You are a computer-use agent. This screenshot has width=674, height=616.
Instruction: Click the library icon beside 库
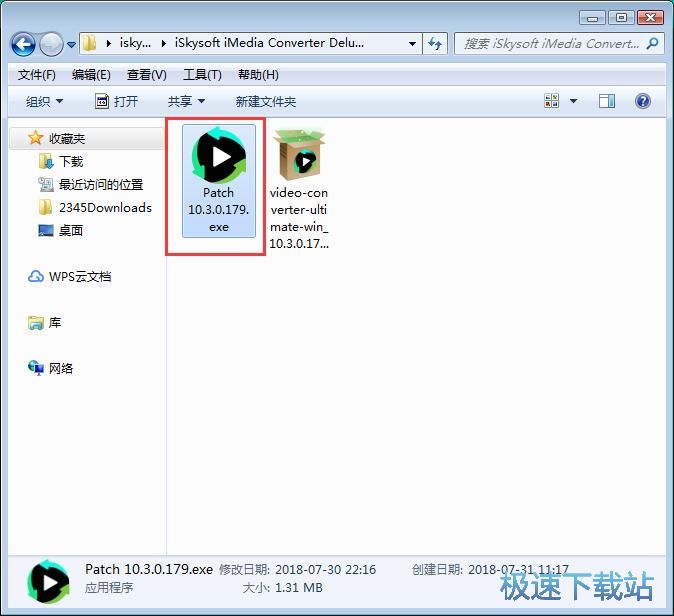click(36, 322)
